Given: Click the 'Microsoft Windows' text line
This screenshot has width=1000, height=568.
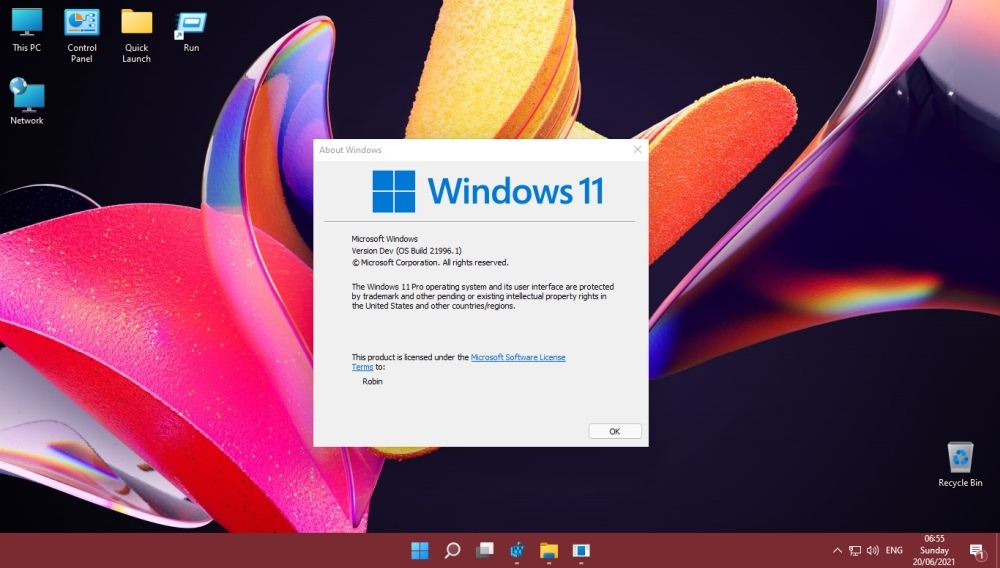Looking at the screenshot, I should (x=385, y=238).
